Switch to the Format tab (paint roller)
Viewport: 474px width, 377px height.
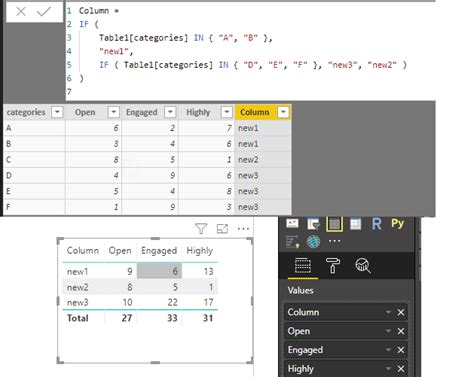pyautogui.click(x=333, y=266)
